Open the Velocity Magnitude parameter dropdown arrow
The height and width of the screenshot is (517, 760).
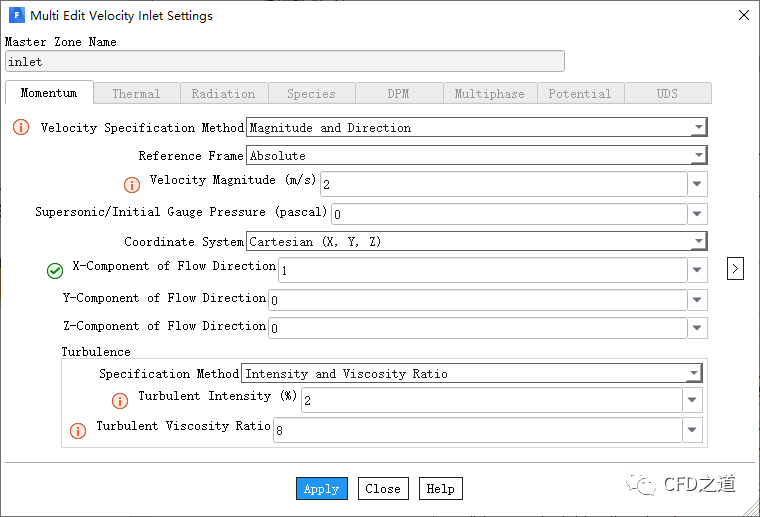[x=698, y=185]
